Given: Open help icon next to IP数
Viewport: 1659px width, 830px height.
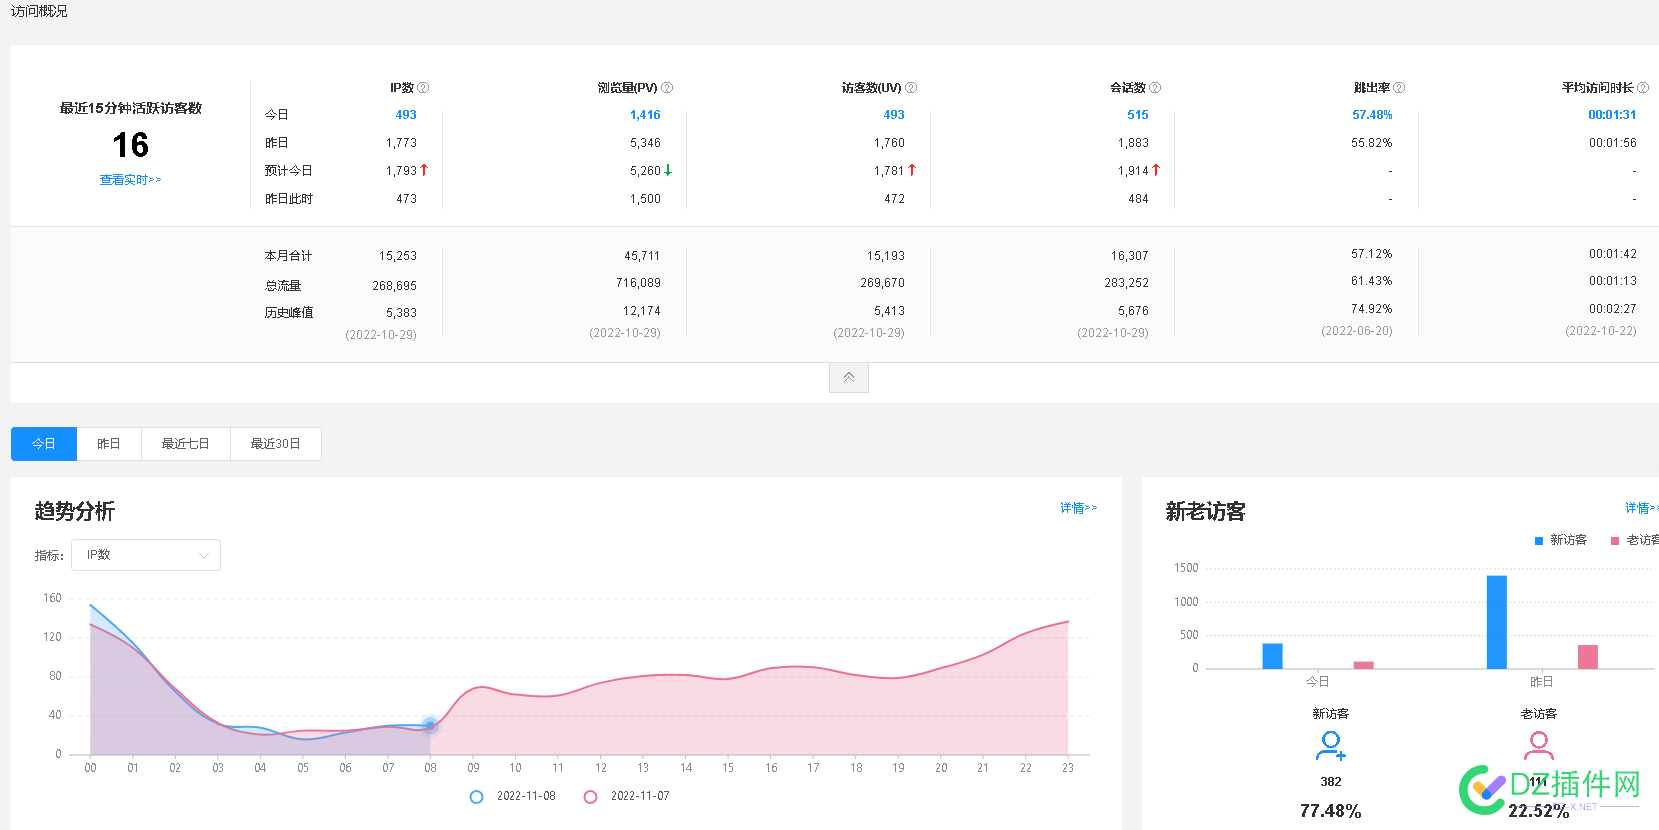Looking at the screenshot, I should pos(423,88).
